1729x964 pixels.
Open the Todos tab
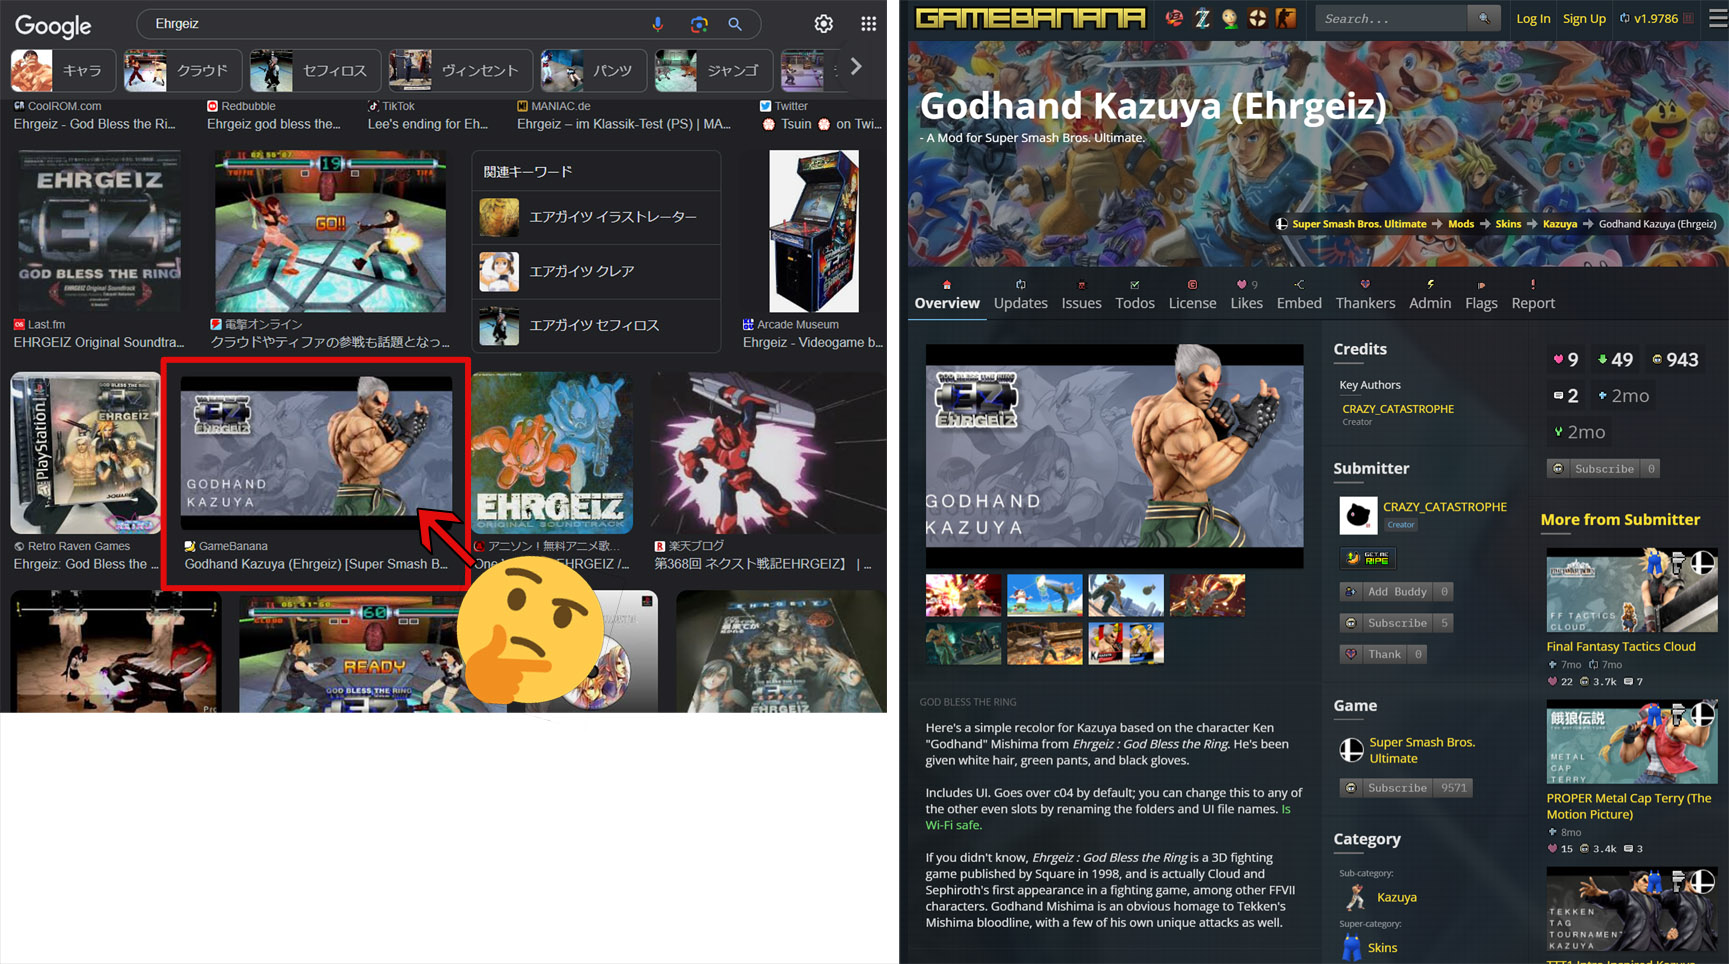(1135, 296)
